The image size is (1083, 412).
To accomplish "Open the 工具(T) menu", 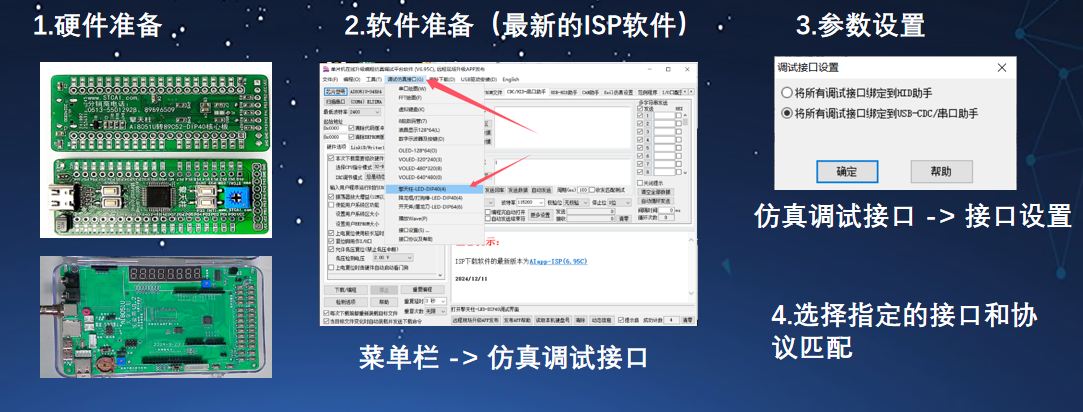I will (x=374, y=79).
